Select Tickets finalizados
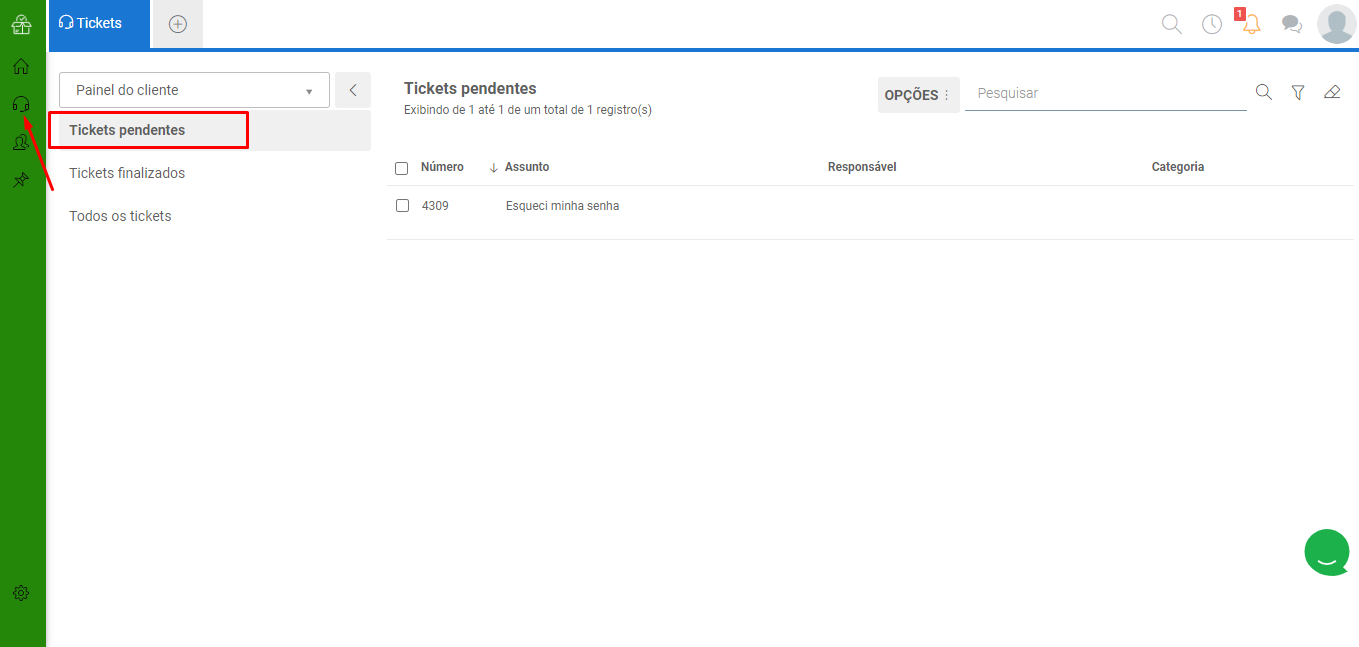This screenshot has width=1359, height=647. 127,173
